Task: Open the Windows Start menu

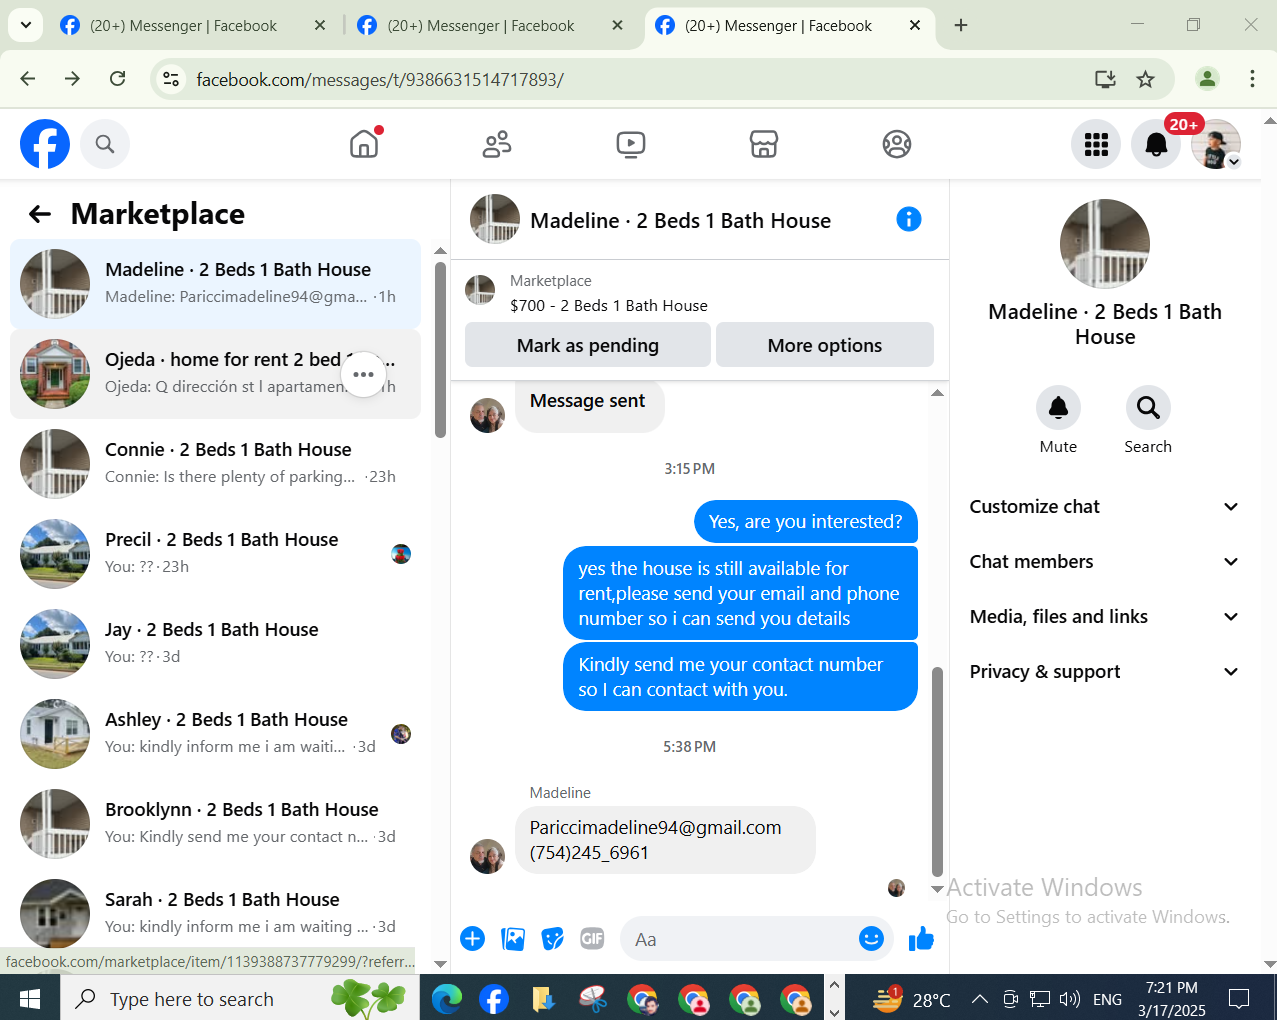Action: pos(30,998)
